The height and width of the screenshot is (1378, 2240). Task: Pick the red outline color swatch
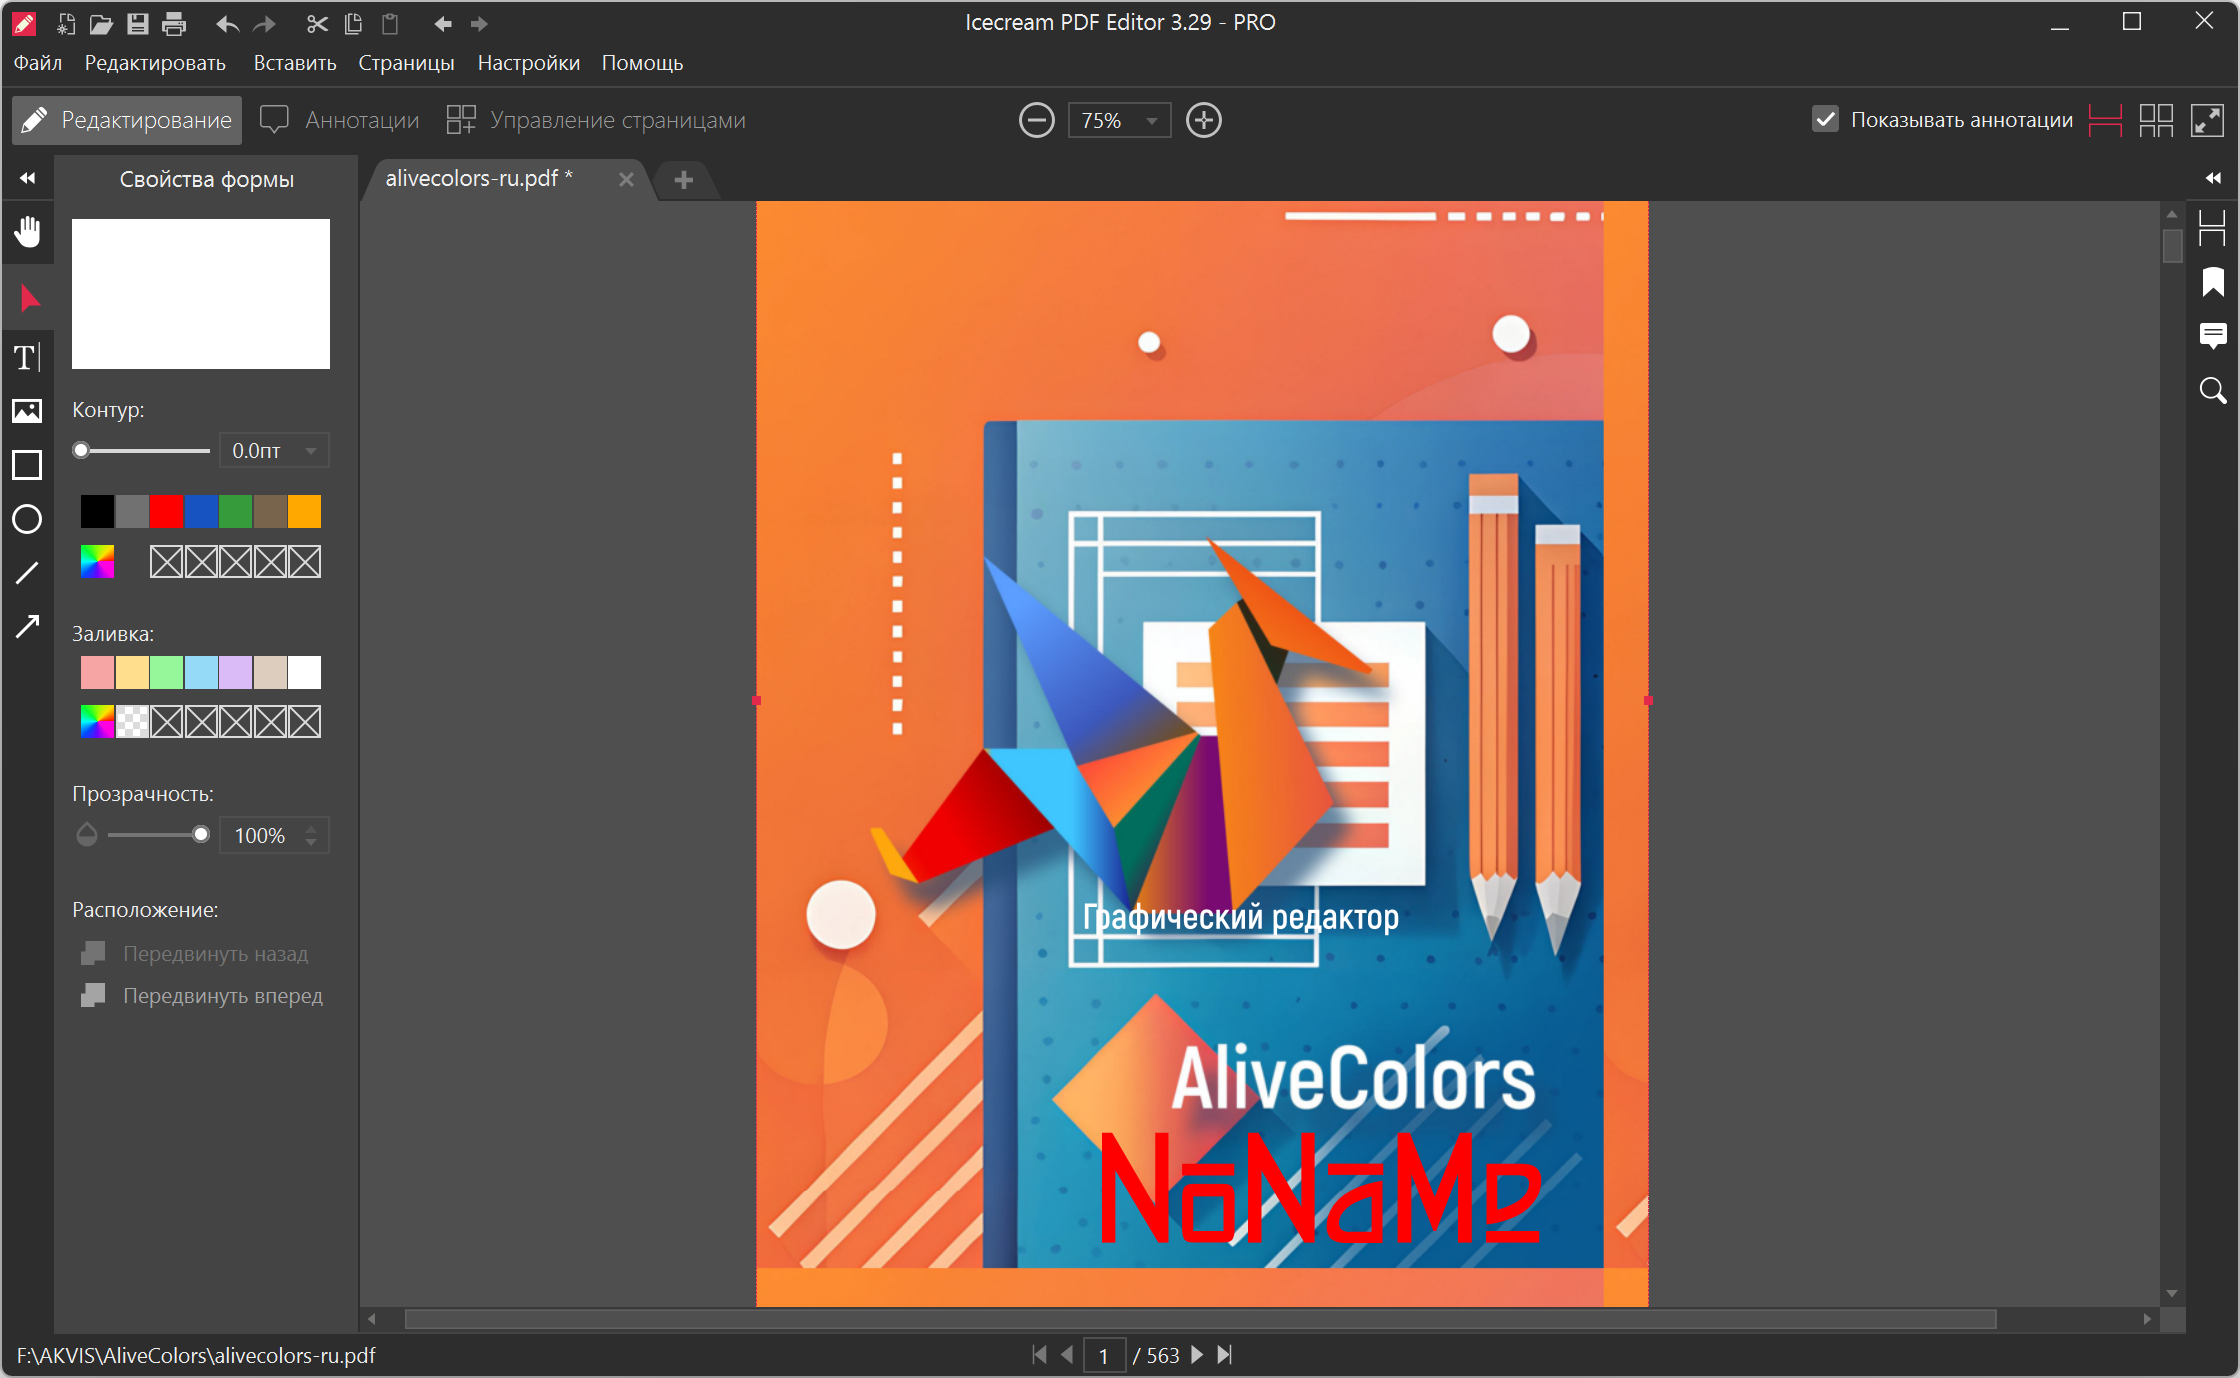point(166,512)
